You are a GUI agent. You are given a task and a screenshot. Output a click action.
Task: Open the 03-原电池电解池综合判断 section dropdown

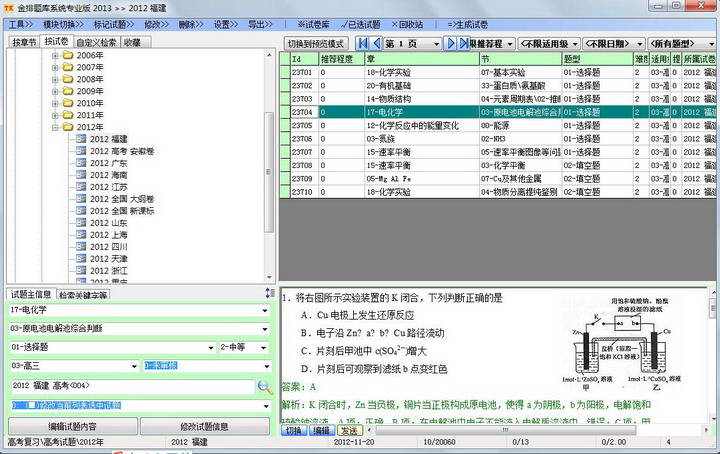coord(265,329)
